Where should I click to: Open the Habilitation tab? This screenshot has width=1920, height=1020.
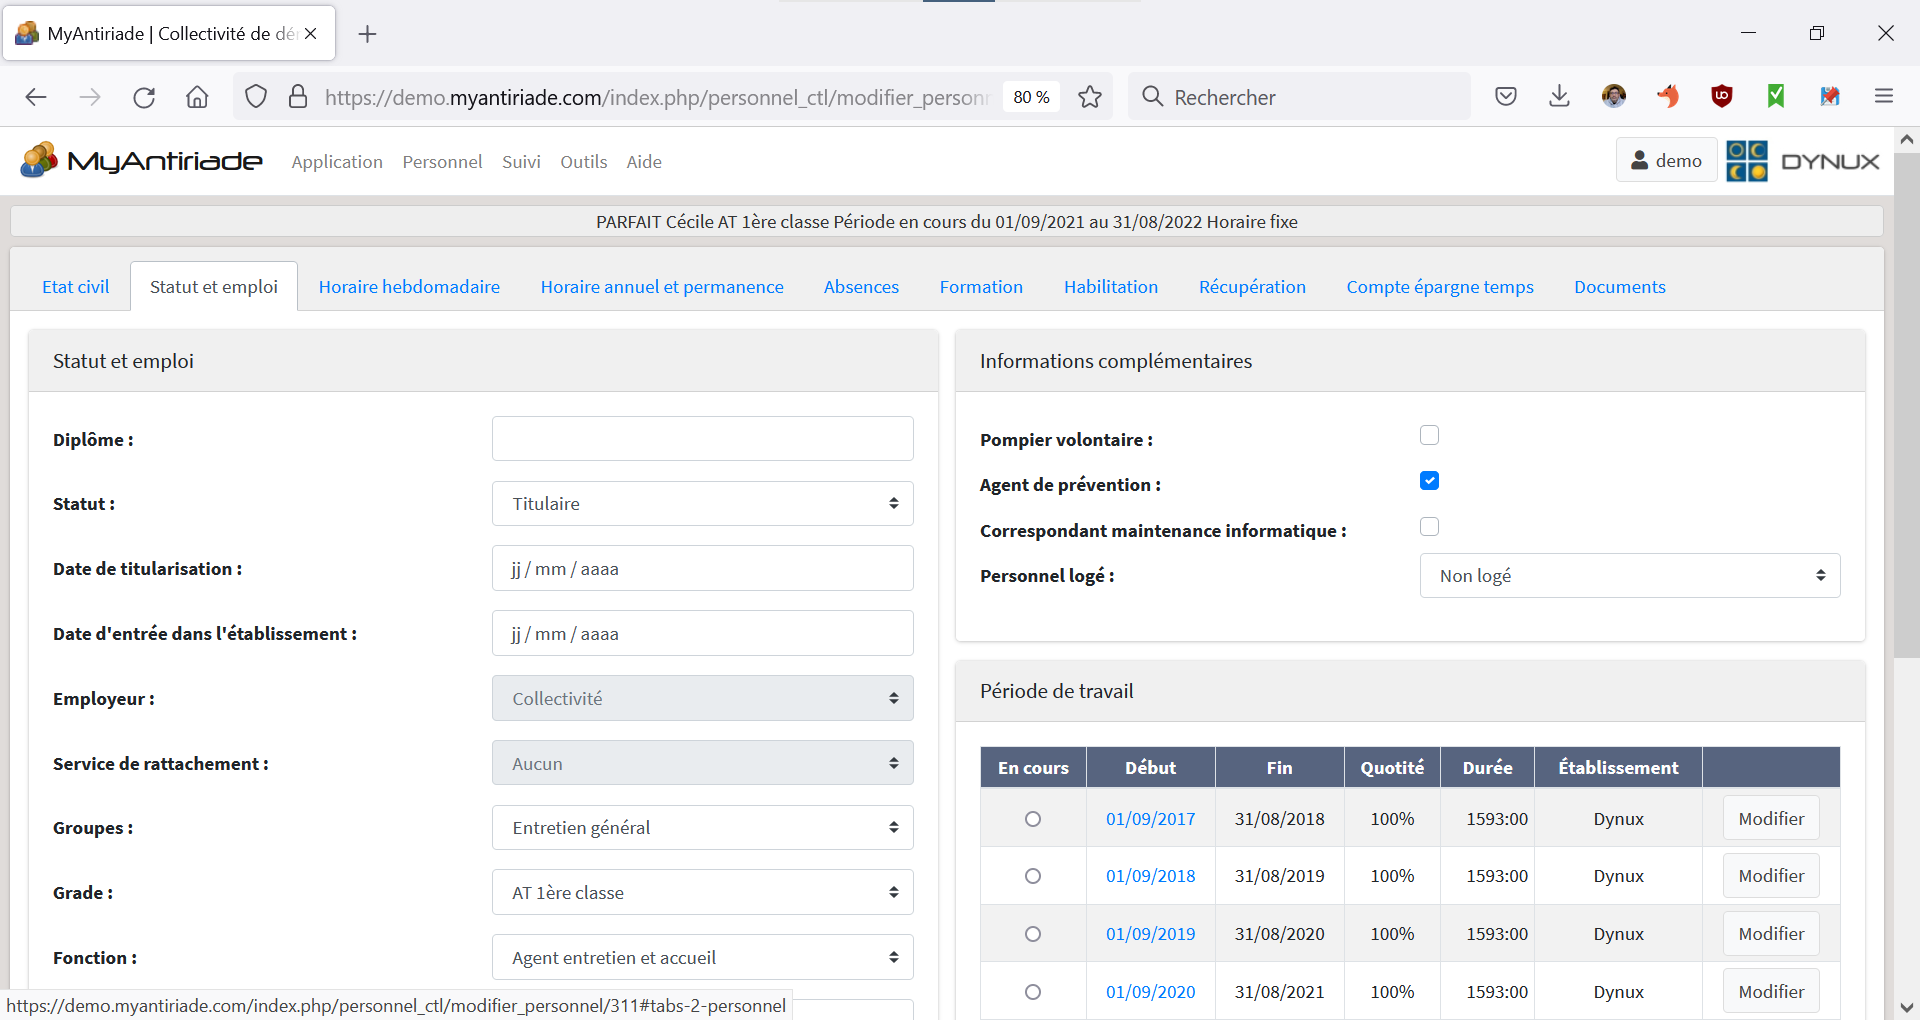1111,287
